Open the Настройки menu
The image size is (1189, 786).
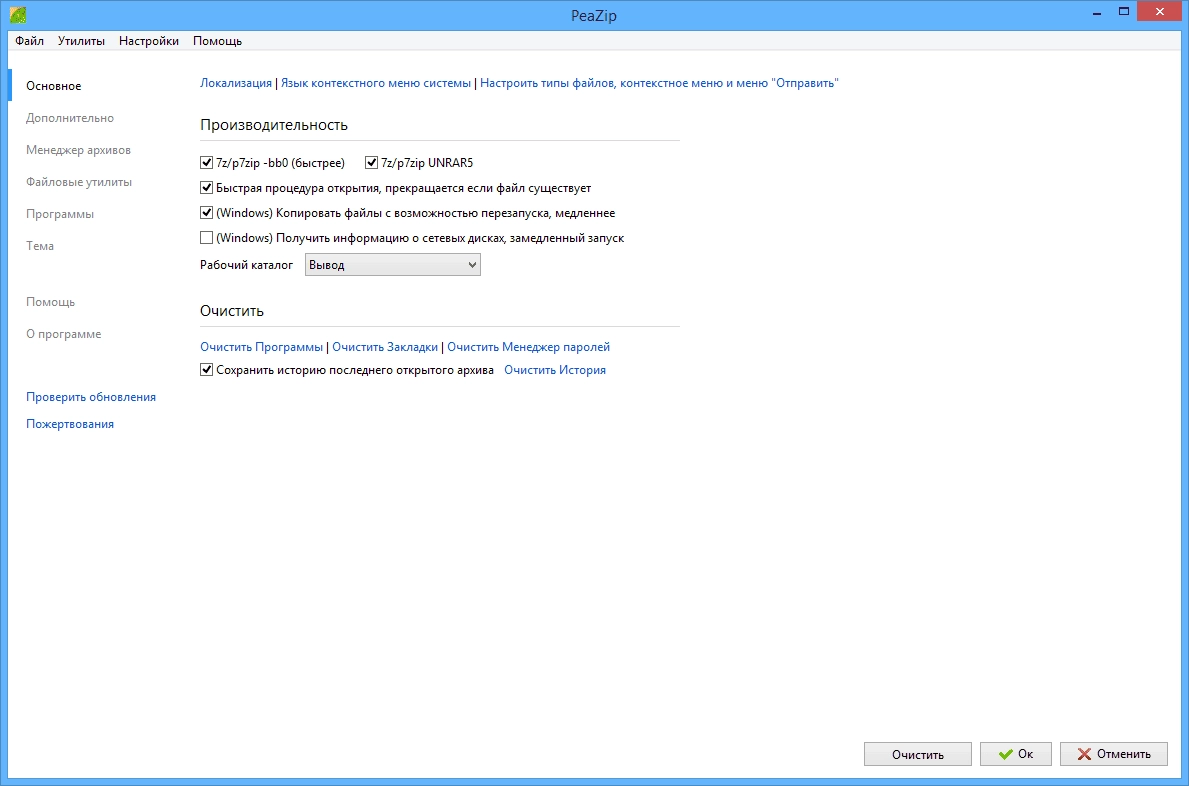click(149, 41)
